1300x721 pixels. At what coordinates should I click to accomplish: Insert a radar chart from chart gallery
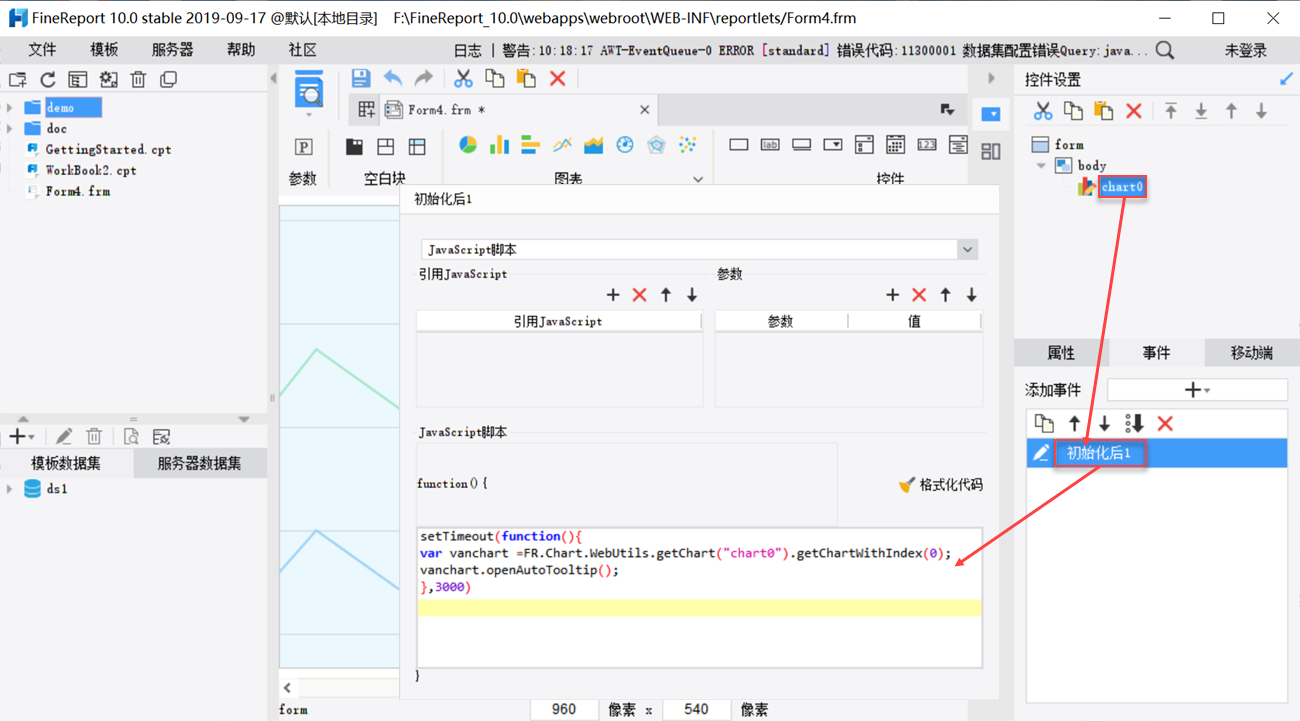coord(656,145)
